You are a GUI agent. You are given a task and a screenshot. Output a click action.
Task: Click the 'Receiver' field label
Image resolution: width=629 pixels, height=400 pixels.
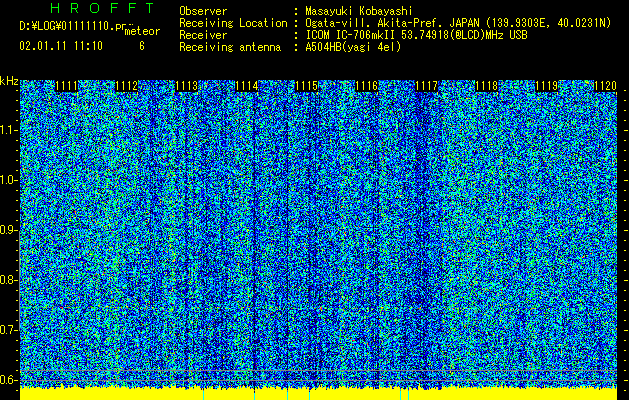[203, 35]
